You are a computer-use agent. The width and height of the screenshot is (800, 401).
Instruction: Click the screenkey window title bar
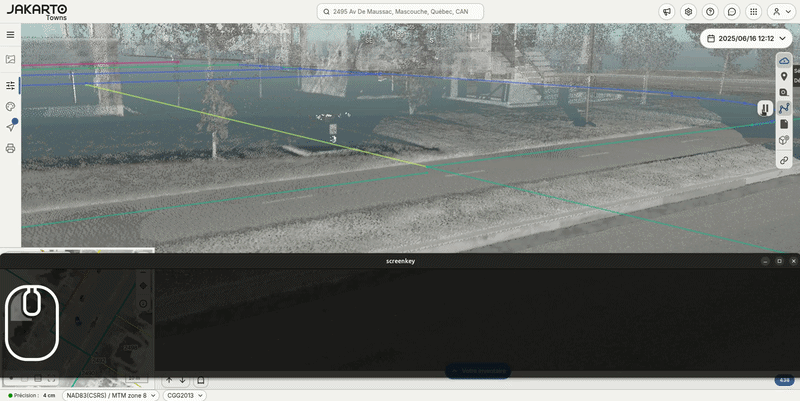tap(400, 261)
